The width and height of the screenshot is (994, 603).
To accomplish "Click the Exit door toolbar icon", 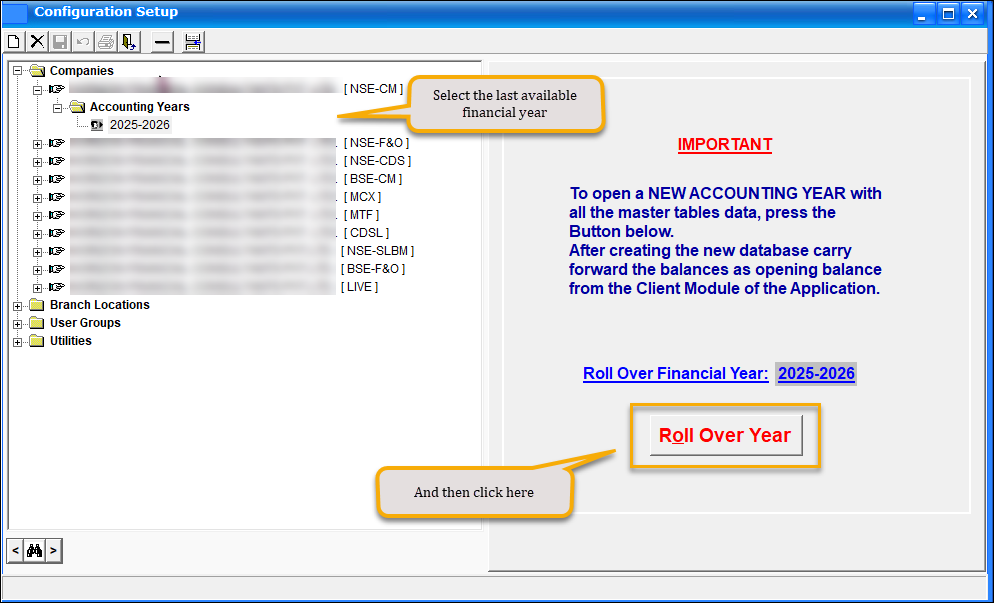I will coord(129,41).
